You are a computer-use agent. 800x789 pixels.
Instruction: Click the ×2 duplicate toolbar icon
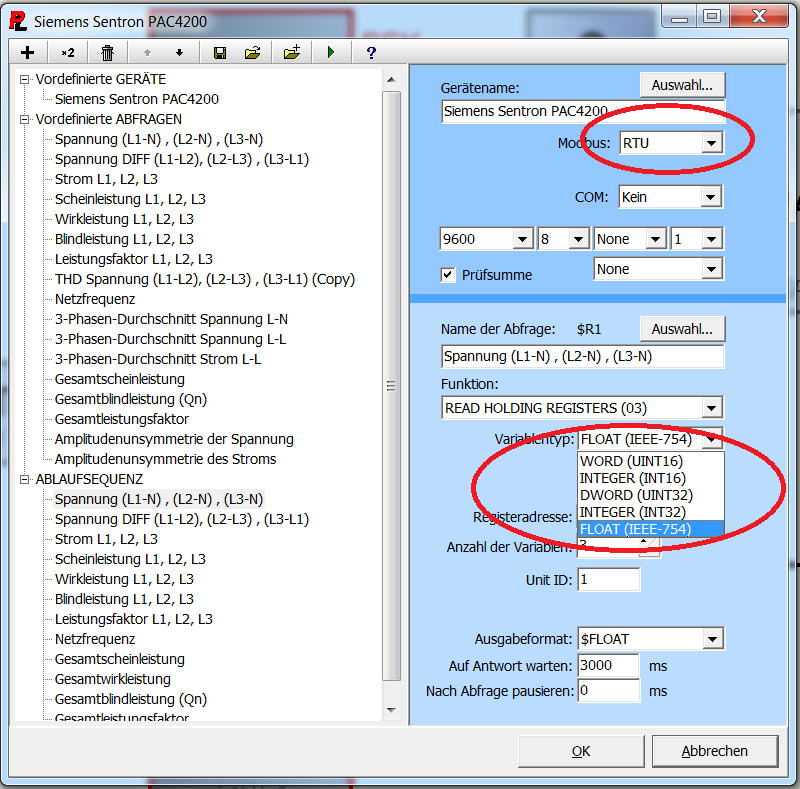click(67, 53)
